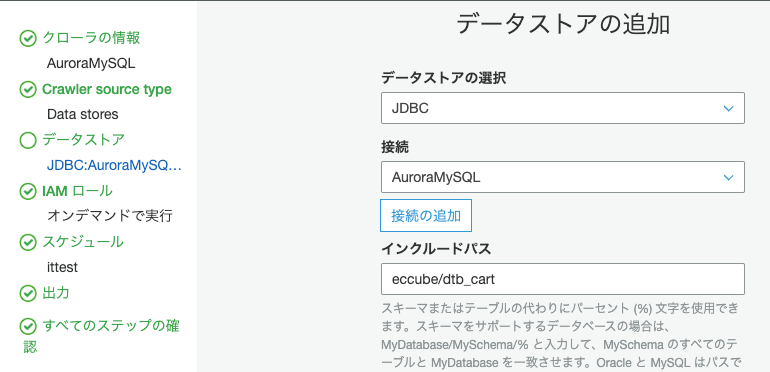770x372 pixels.
Task: Click the checkmark icon beside クローラの情報
Action: [x=28, y=38]
